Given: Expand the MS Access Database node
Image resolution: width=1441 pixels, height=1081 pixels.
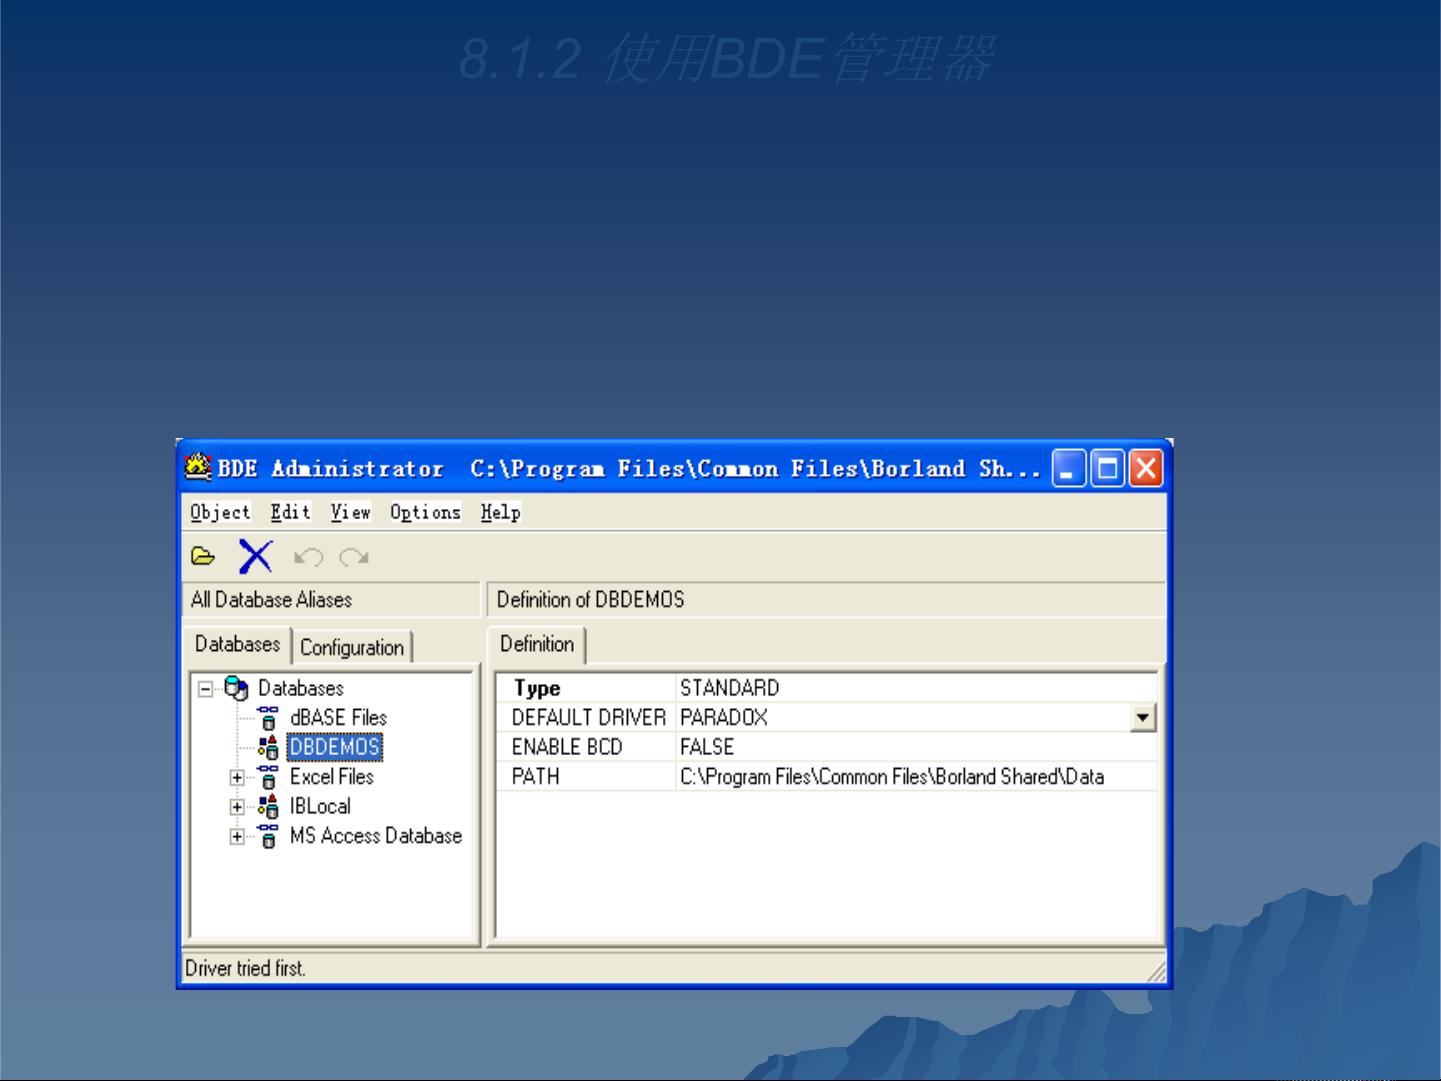Looking at the screenshot, I should [237, 837].
